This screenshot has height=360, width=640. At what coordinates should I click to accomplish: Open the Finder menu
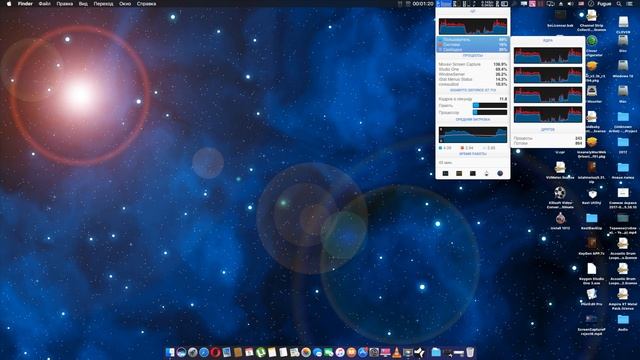[x=25, y=4]
